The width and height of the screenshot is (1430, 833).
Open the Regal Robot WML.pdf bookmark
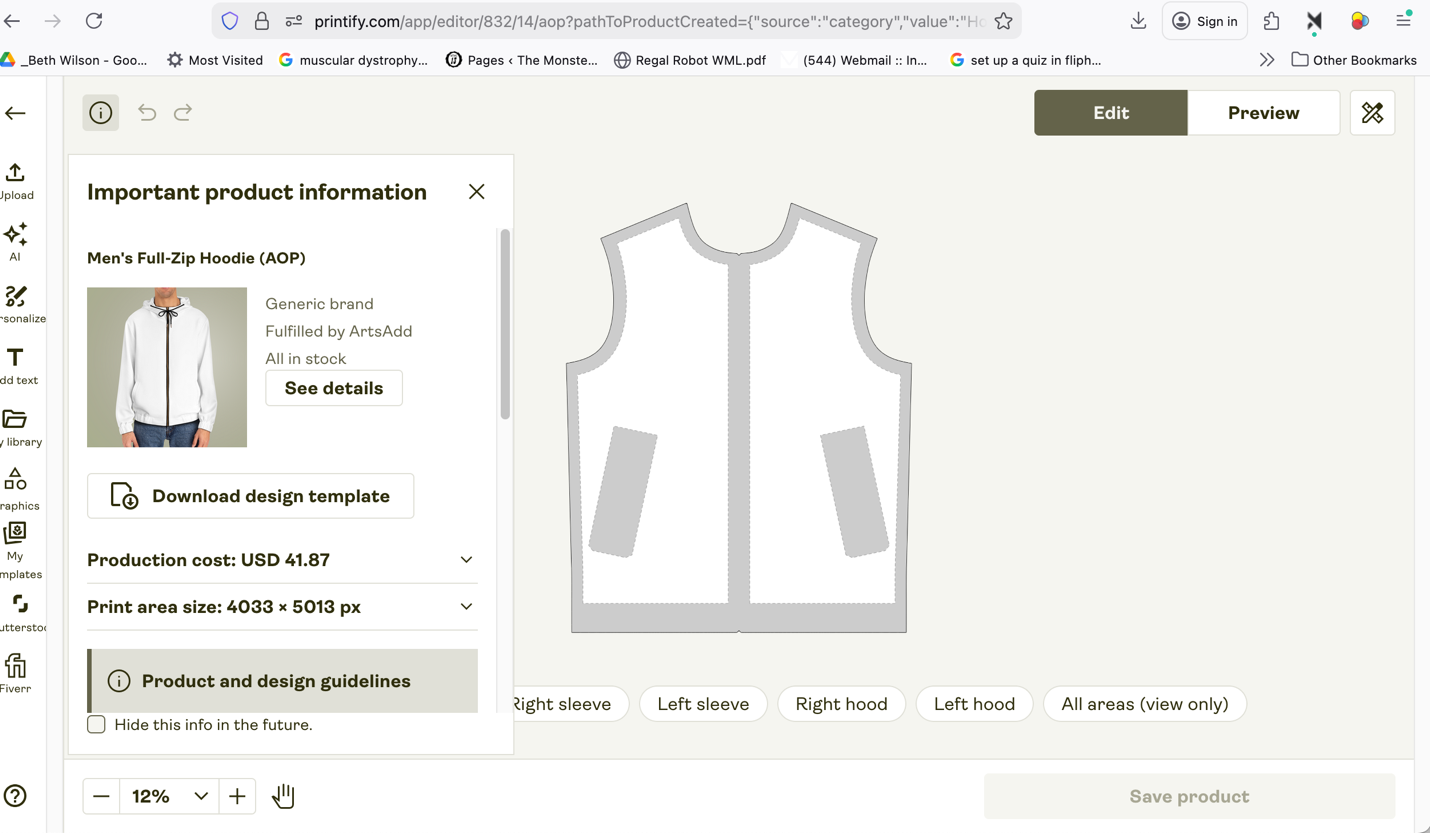[x=690, y=60]
